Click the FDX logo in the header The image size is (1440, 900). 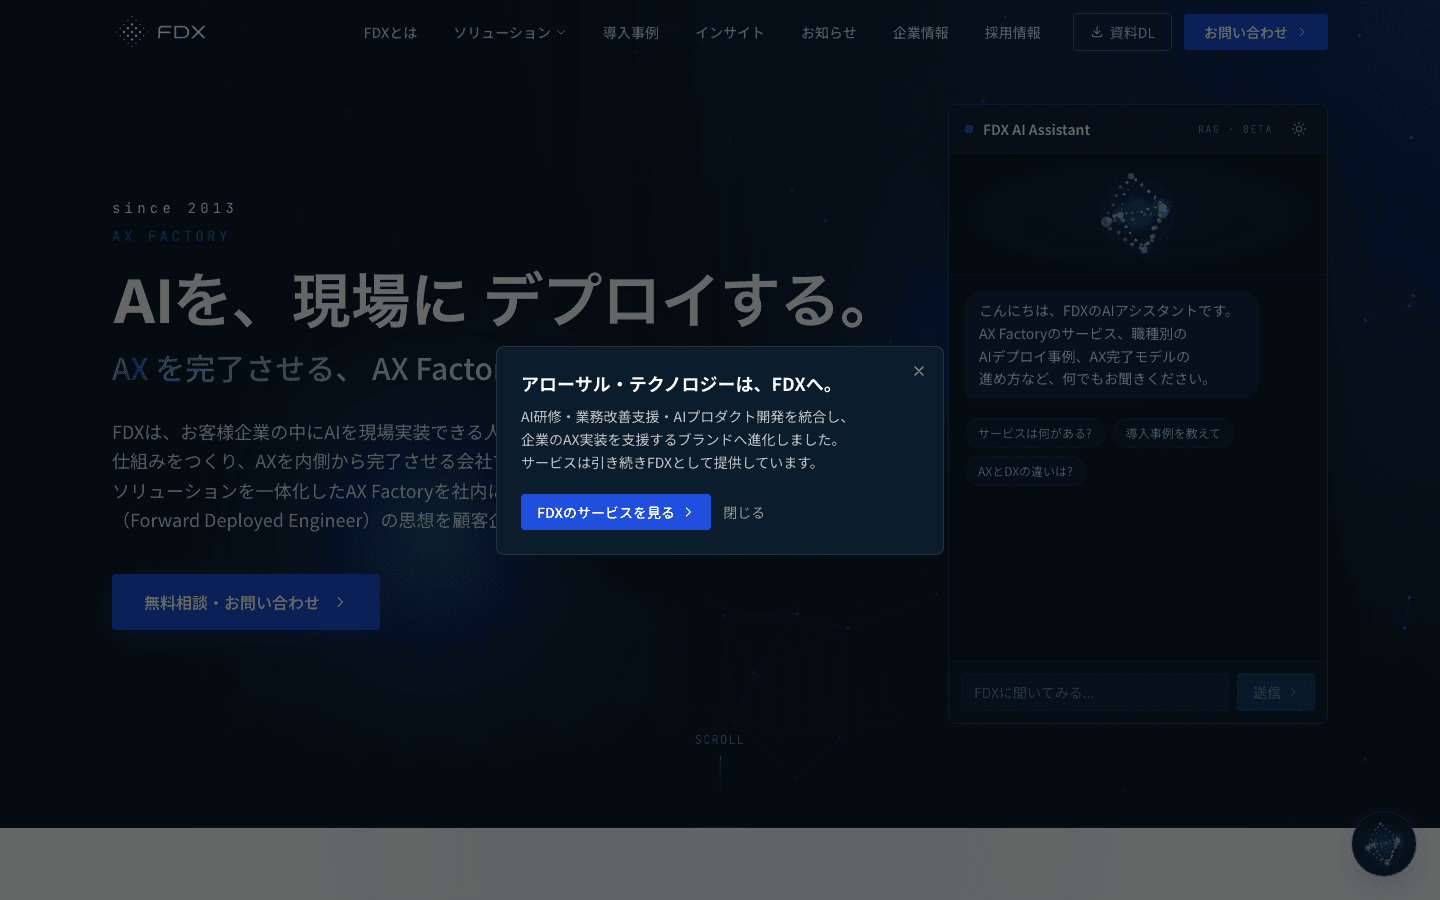[160, 32]
